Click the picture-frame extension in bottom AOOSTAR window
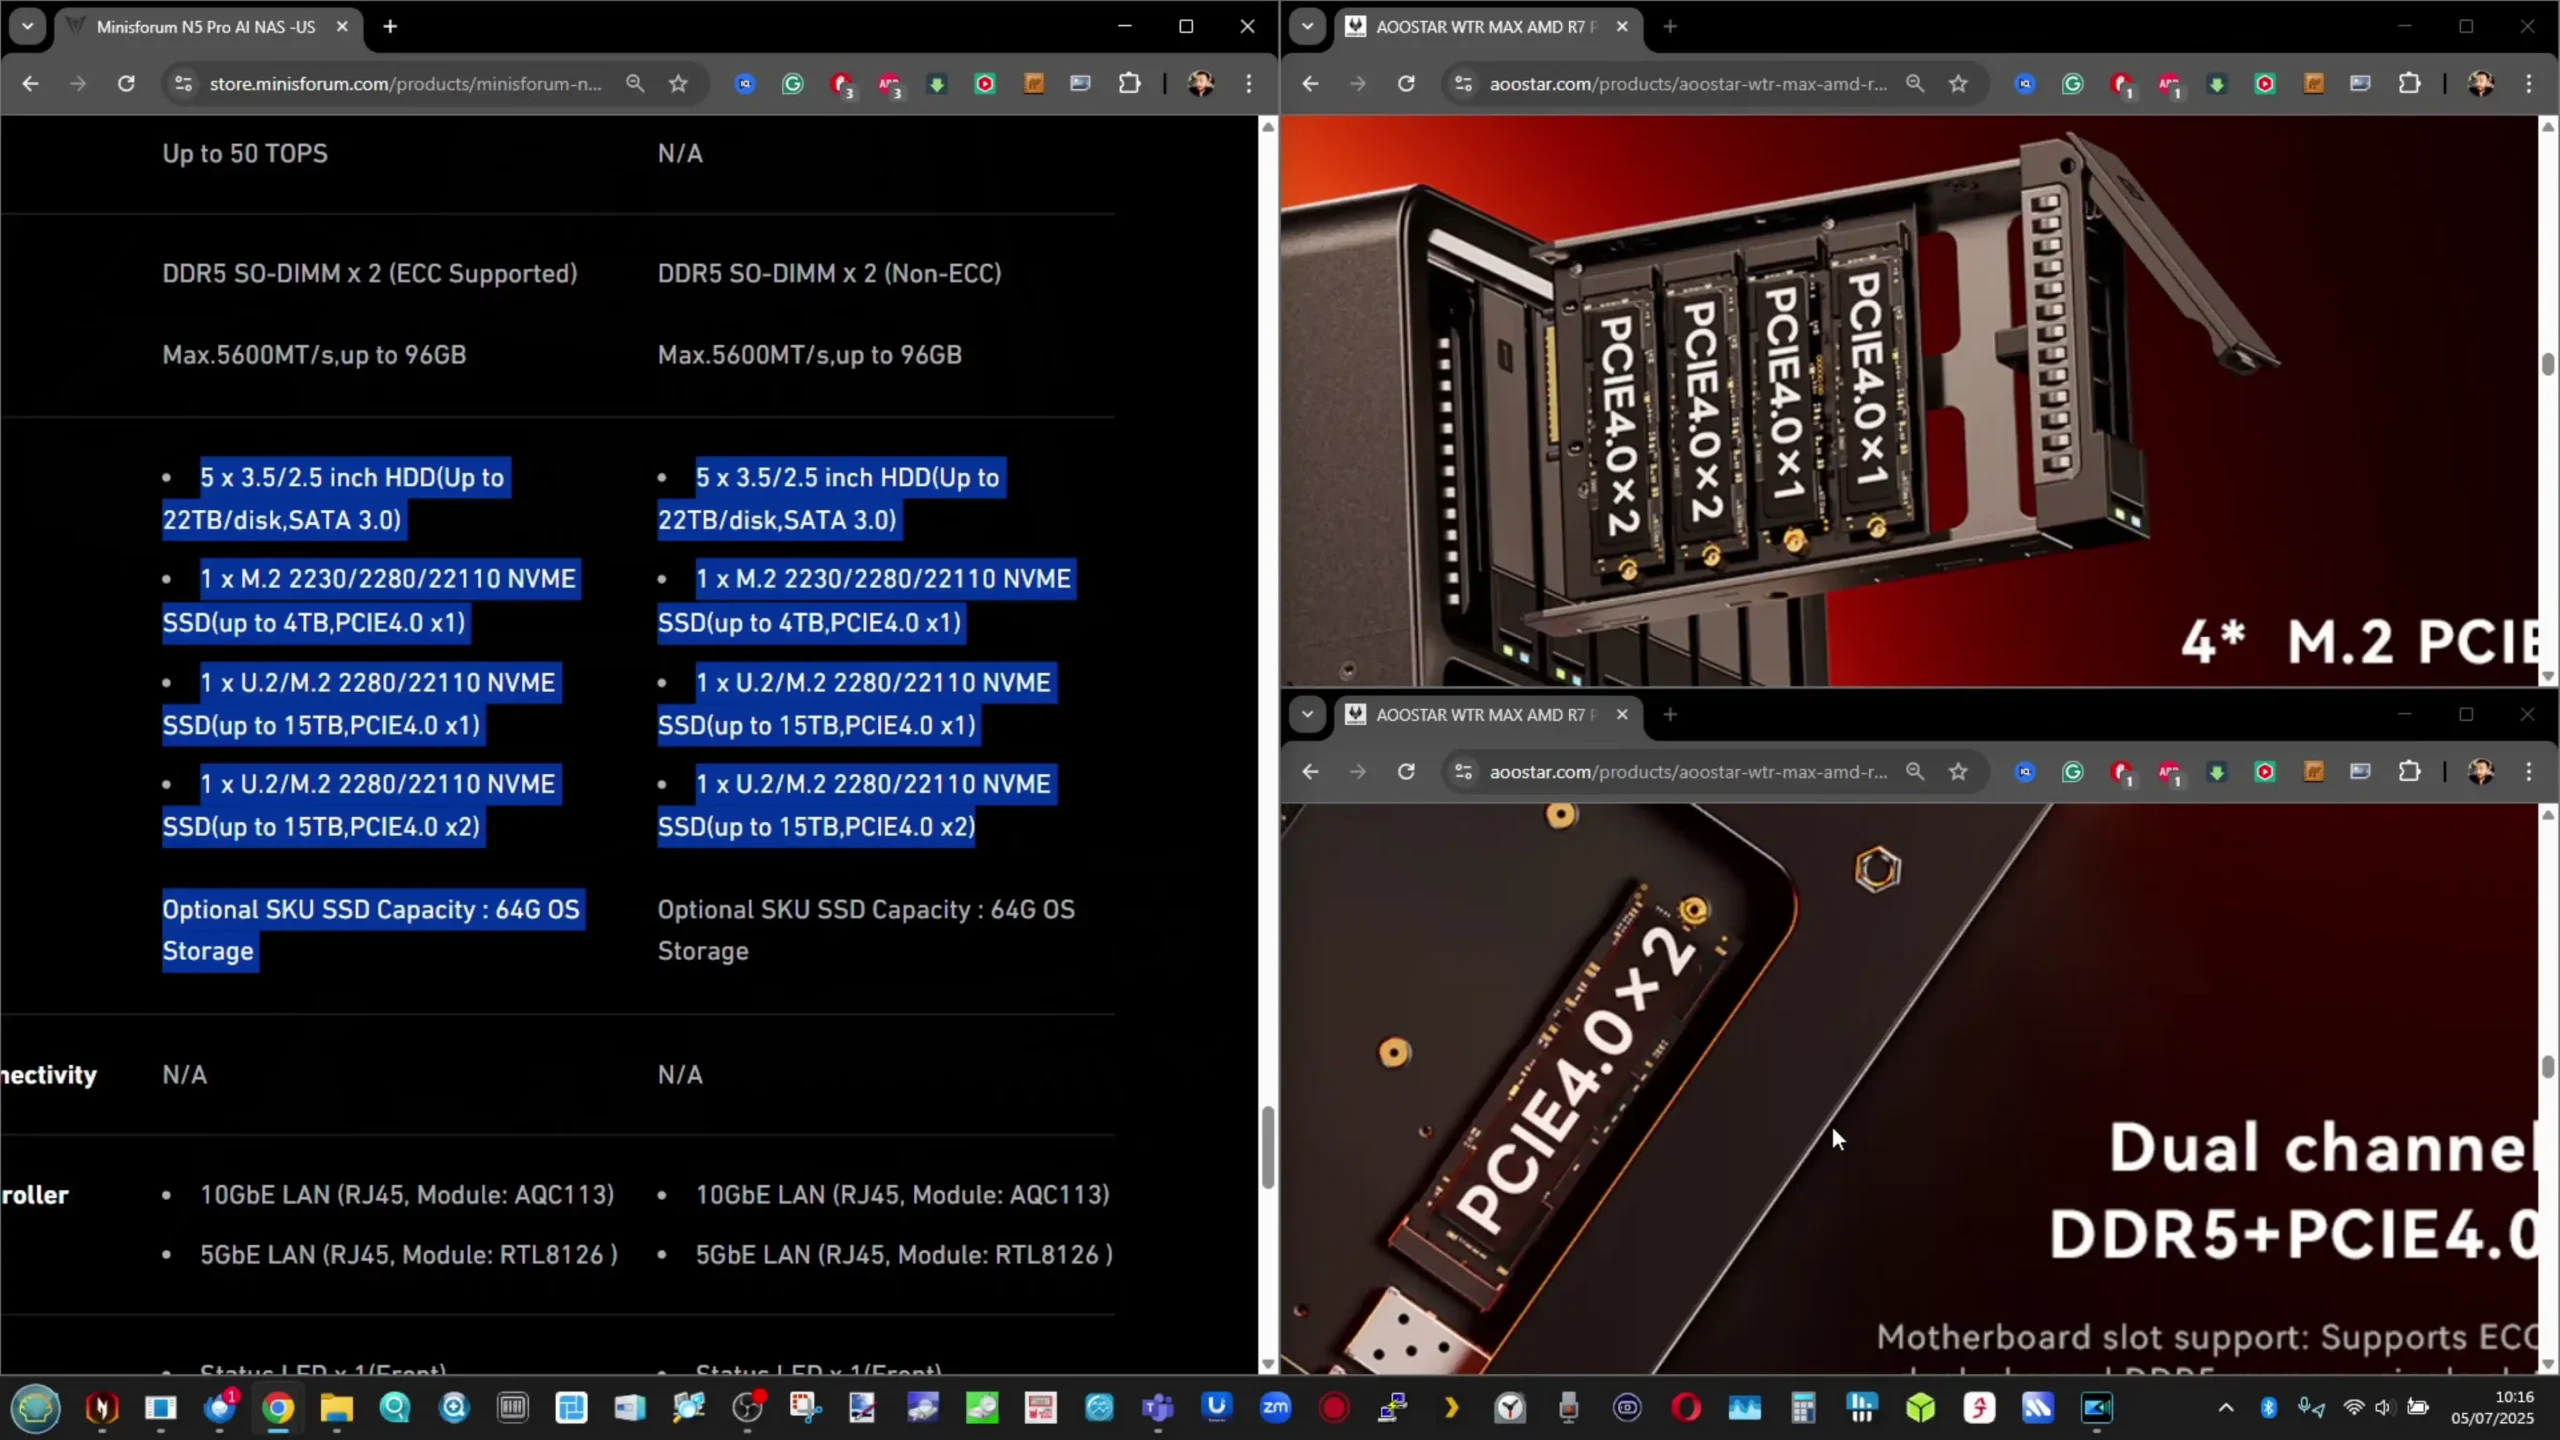The width and height of the screenshot is (2560, 1440). pyautogui.click(x=2361, y=772)
